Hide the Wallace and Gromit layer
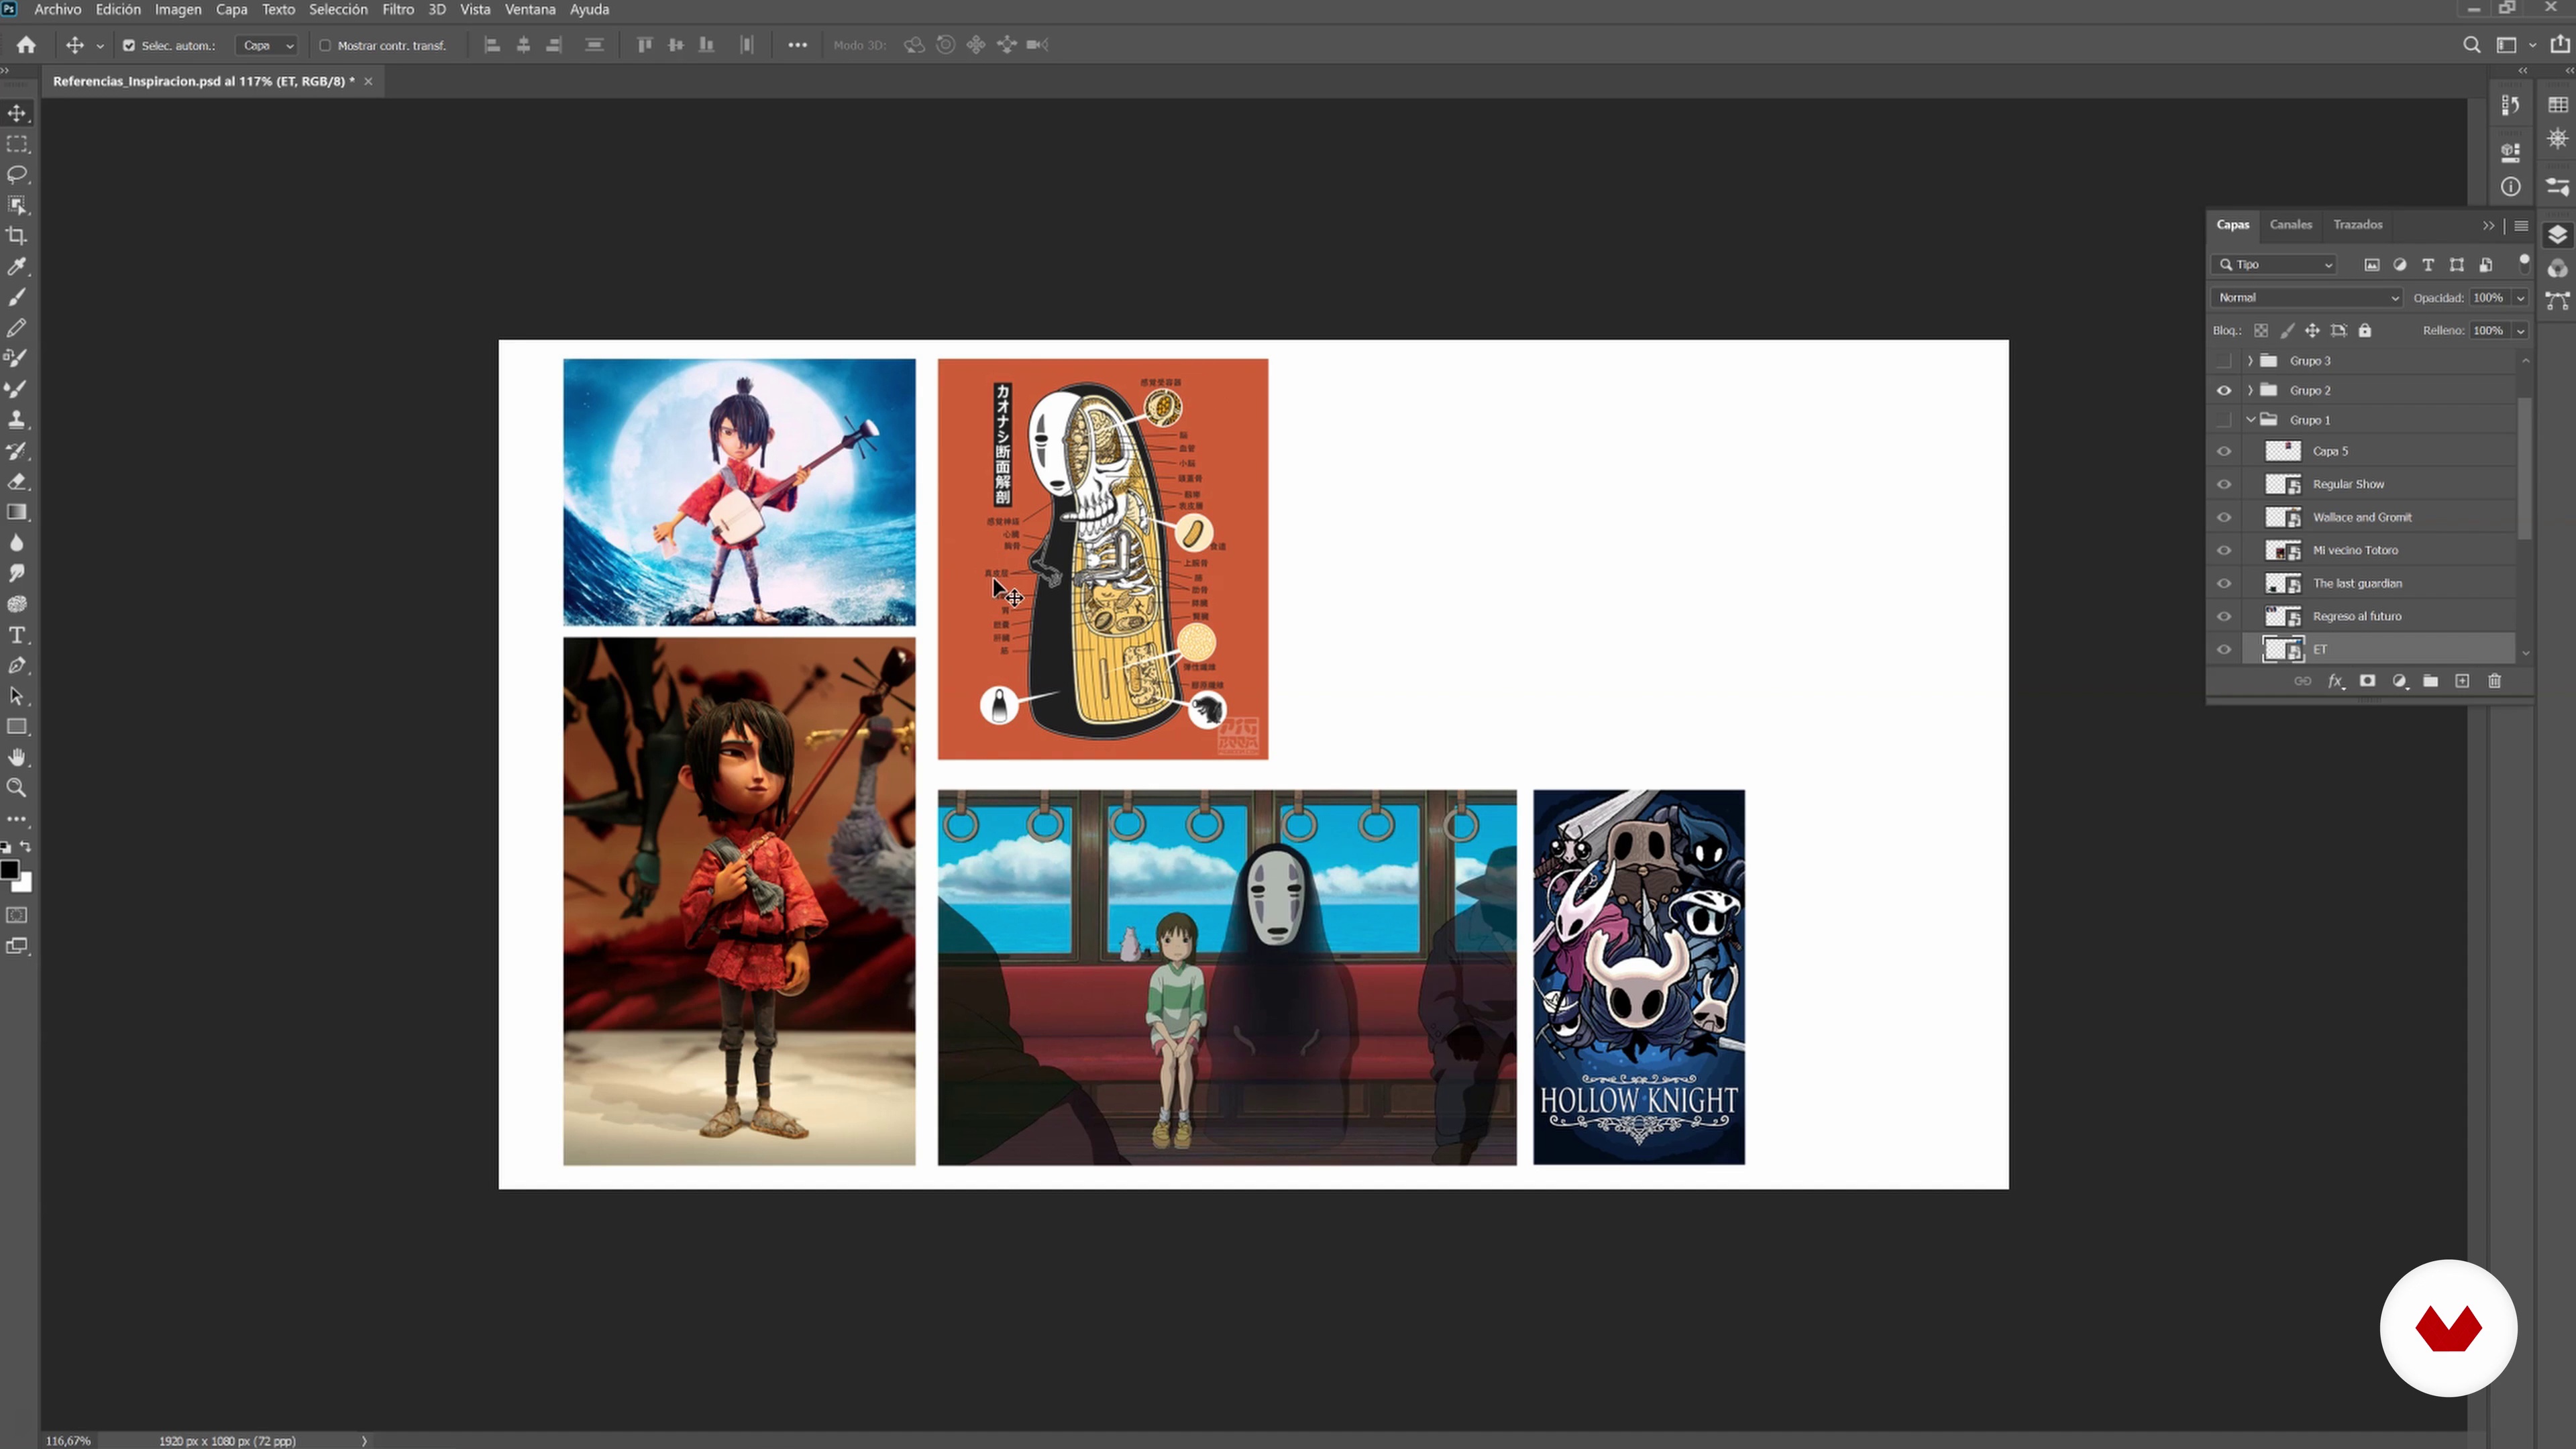 click(x=2223, y=517)
